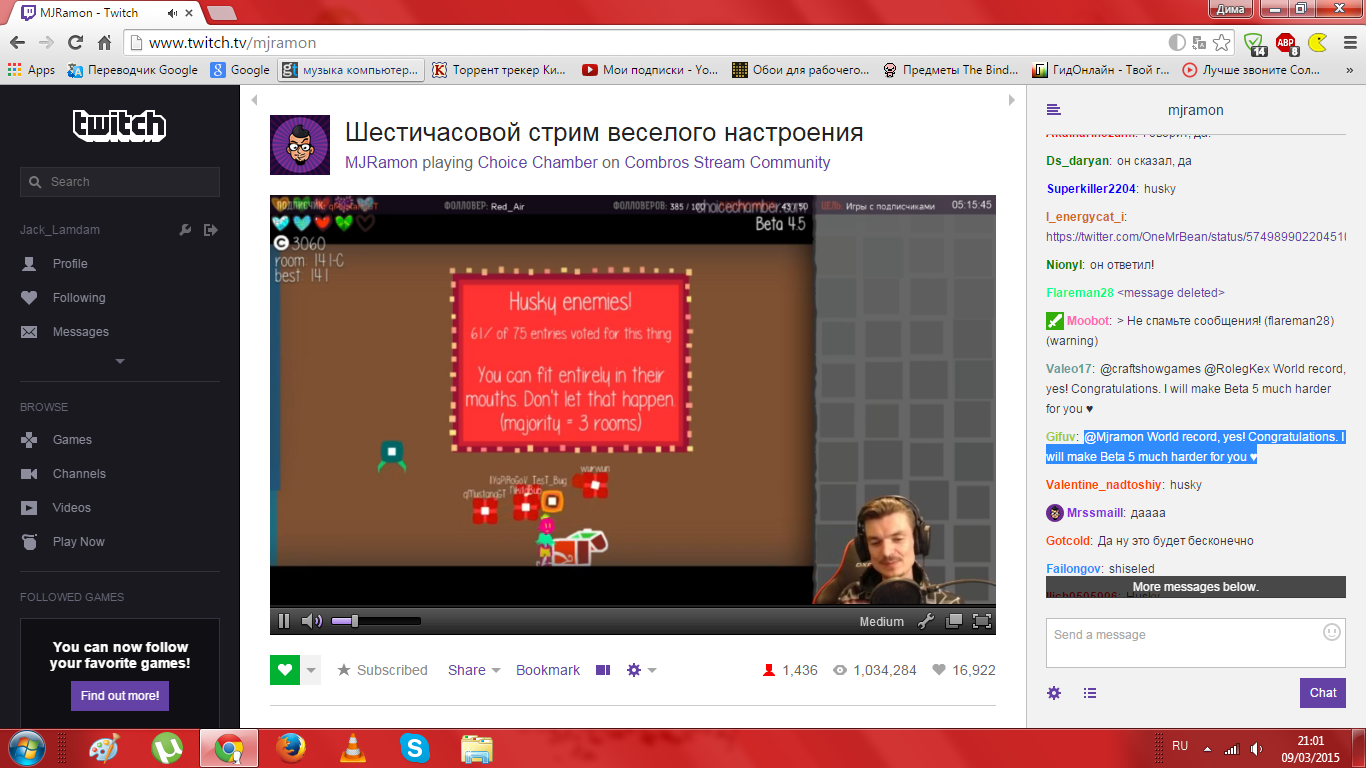1366x768 pixels.
Task: Show hidden system tray icons
Action: point(1207,748)
